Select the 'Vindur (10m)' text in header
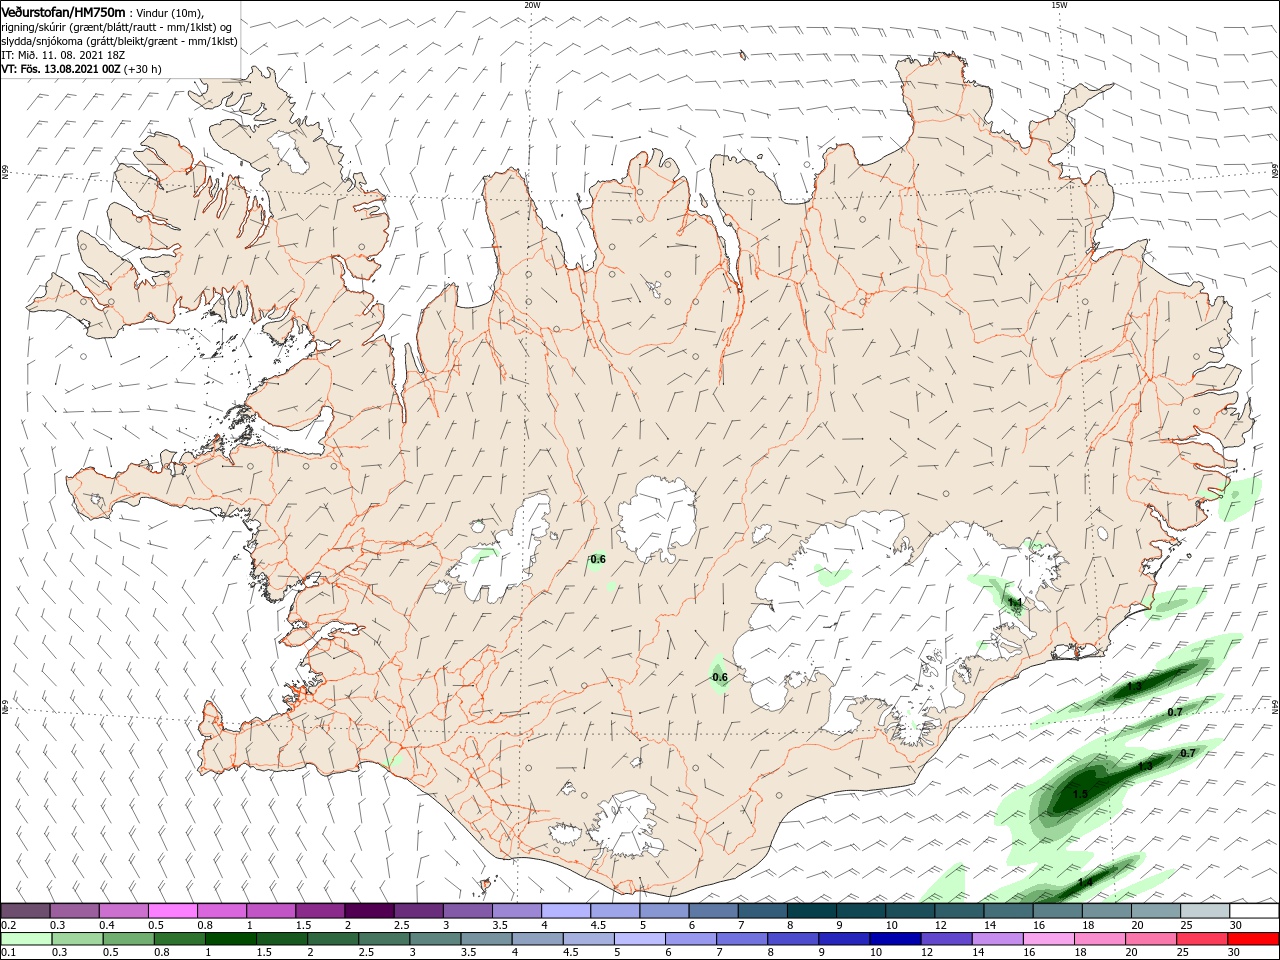1280x960 pixels. tap(167, 12)
